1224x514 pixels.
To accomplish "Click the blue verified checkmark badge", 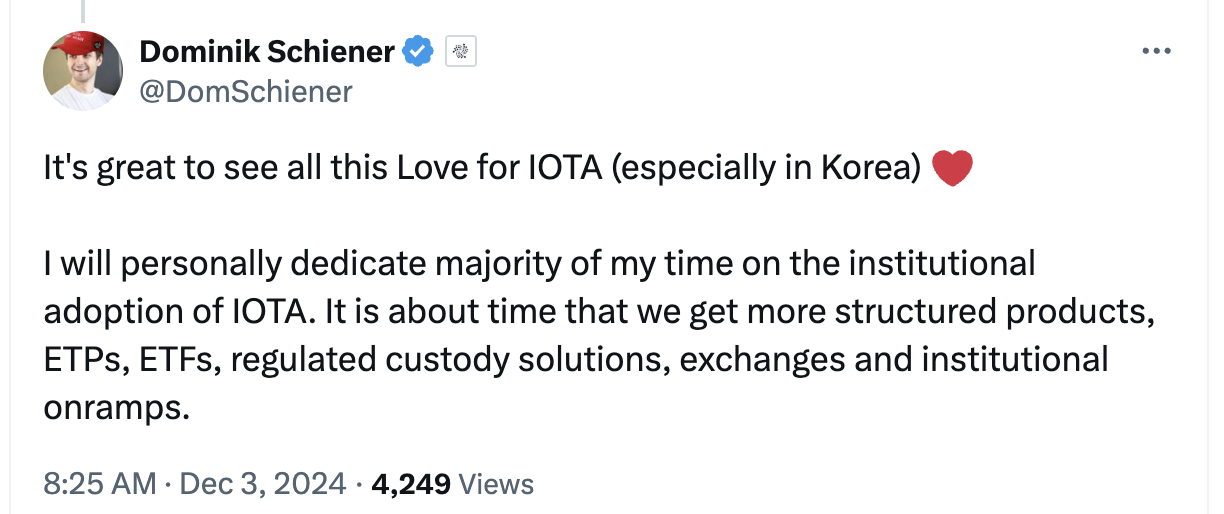I will pos(417,51).
